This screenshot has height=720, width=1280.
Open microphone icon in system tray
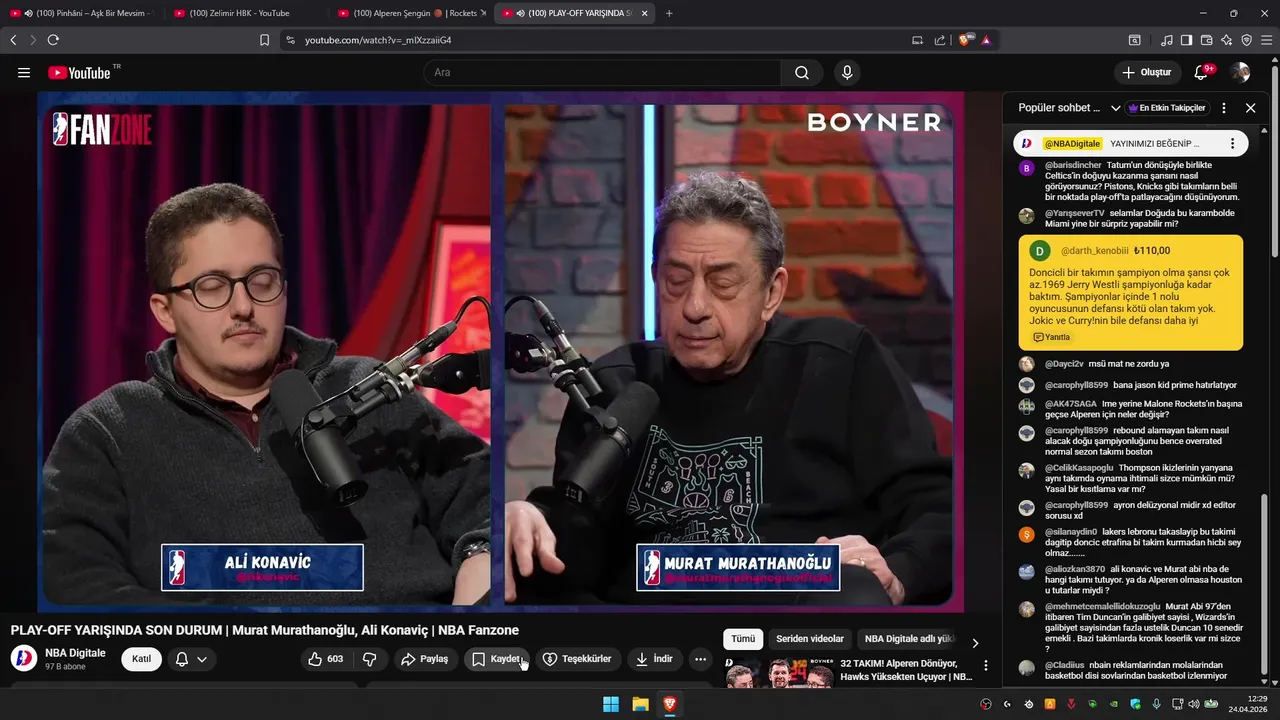1156,704
